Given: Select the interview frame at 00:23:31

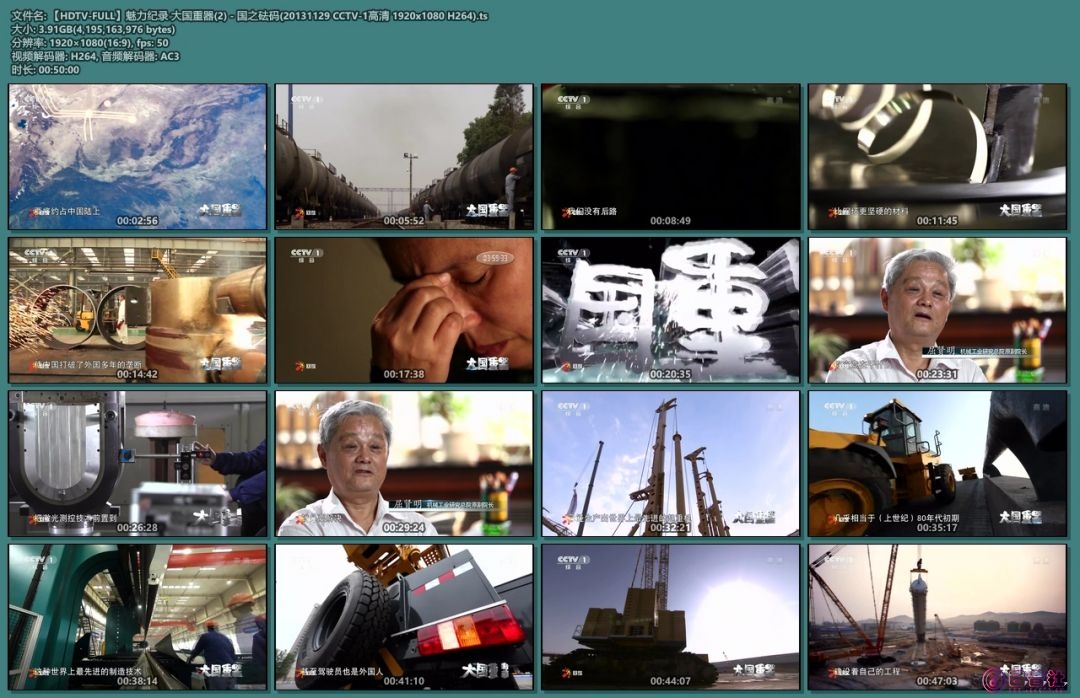Looking at the screenshot, I should point(937,310).
